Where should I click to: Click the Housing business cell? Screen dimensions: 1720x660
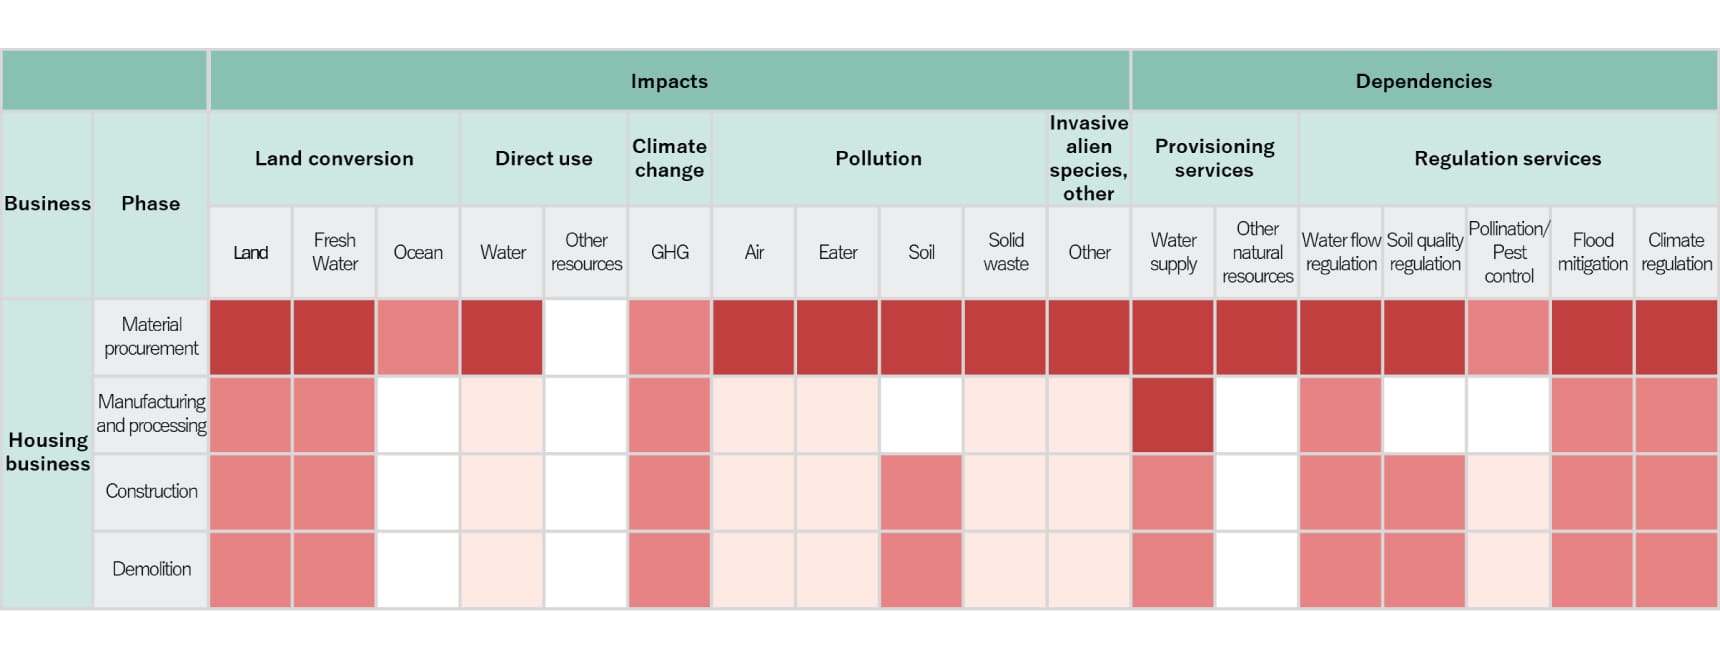pos(47,452)
